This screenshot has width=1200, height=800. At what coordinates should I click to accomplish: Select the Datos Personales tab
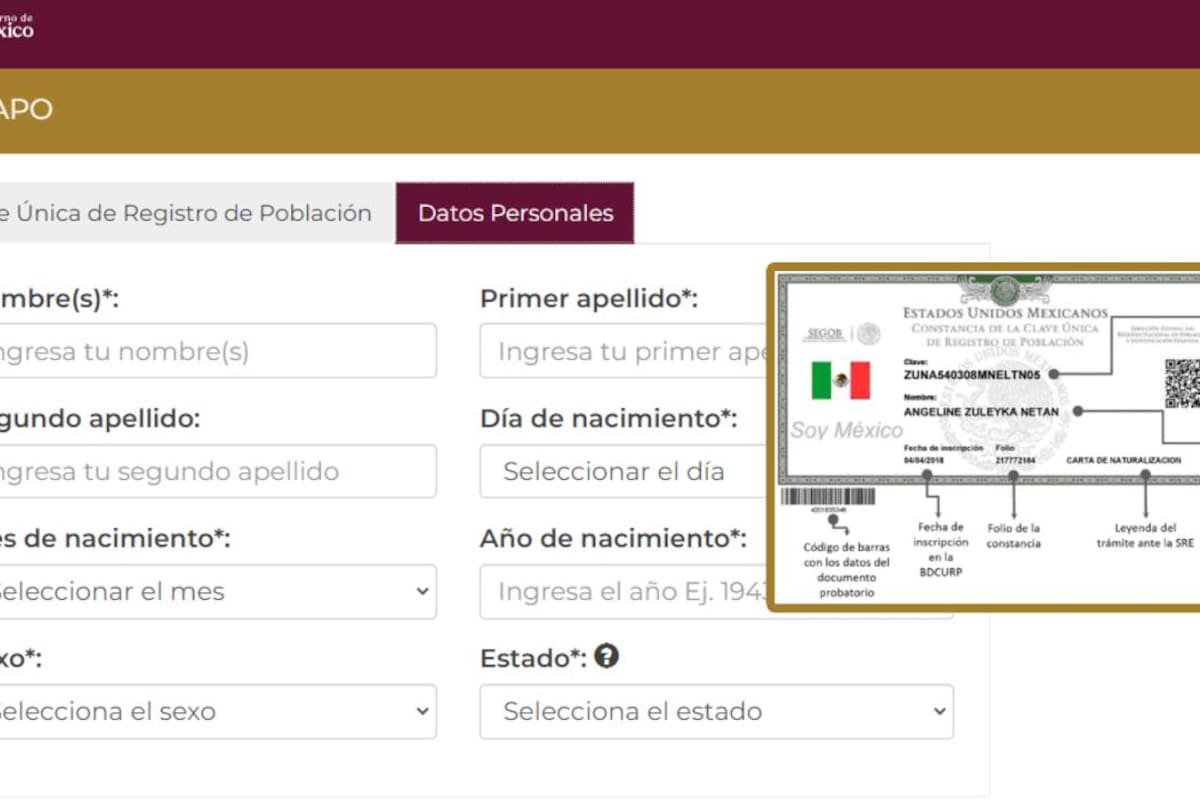(515, 213)
